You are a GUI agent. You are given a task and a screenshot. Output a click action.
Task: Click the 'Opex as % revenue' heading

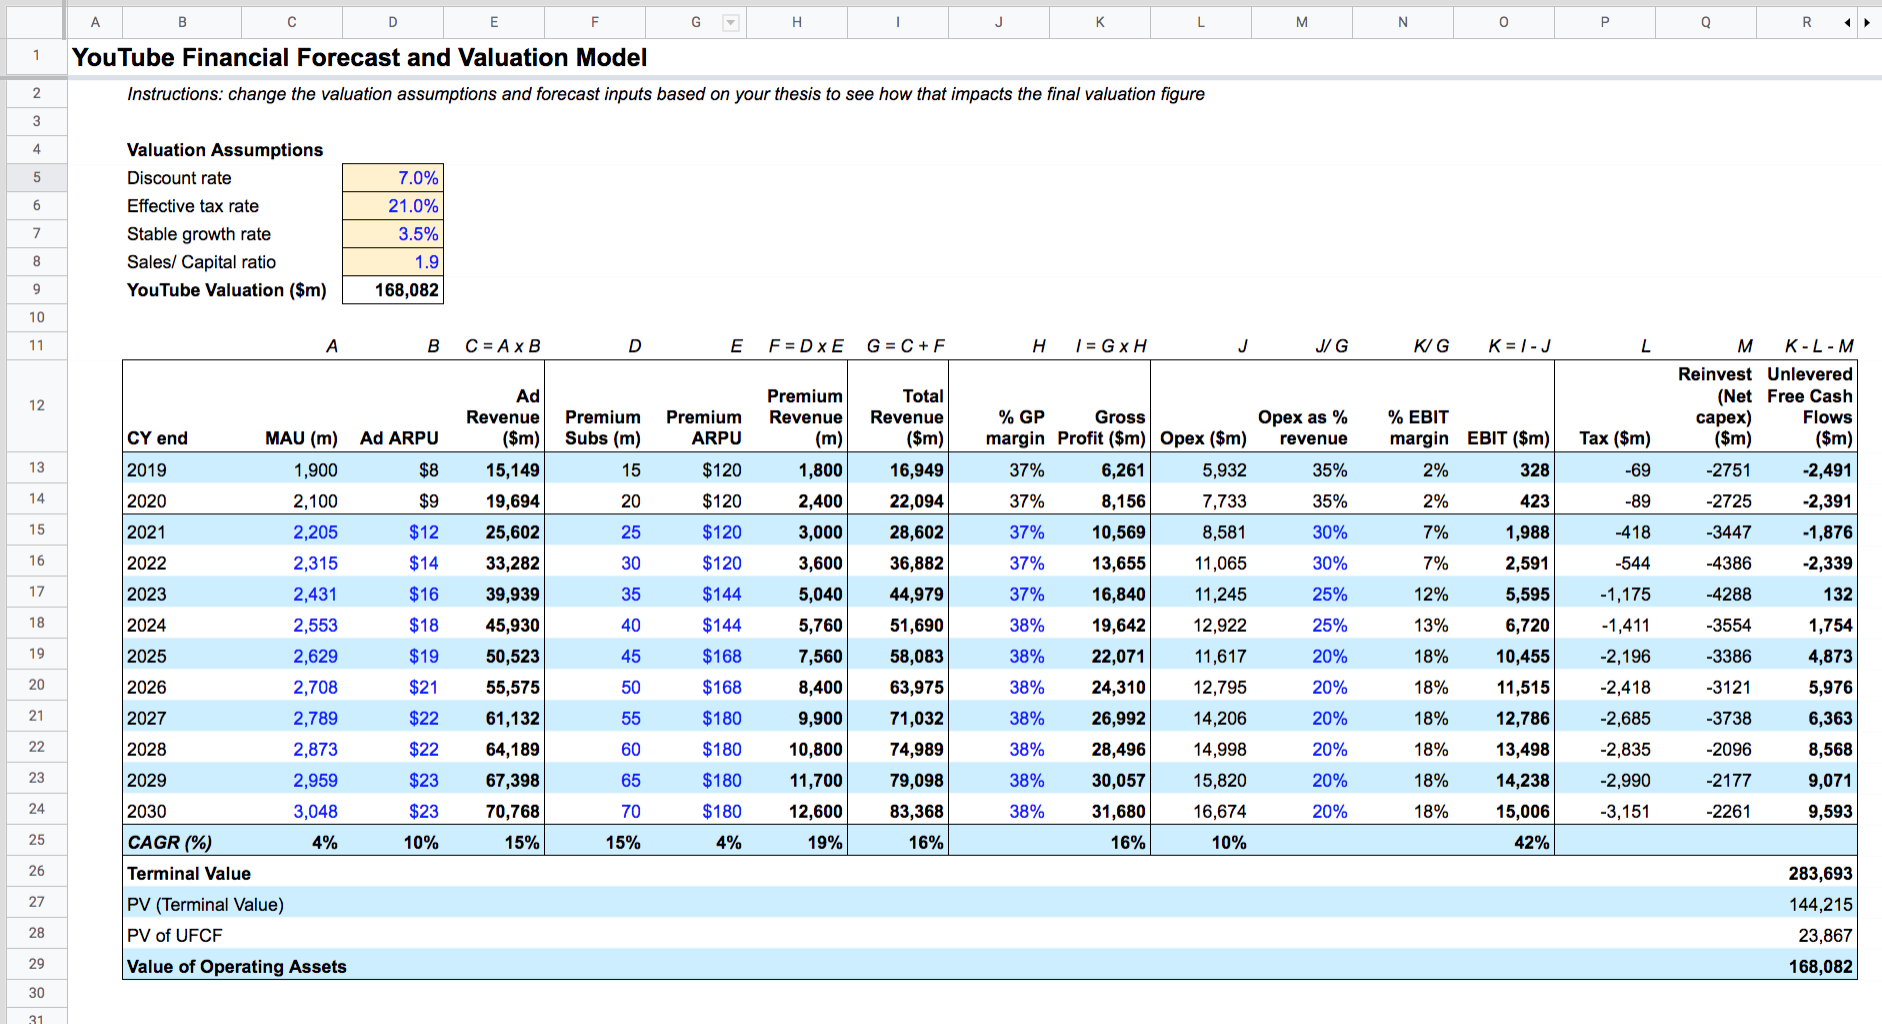tap(1302, 428)
